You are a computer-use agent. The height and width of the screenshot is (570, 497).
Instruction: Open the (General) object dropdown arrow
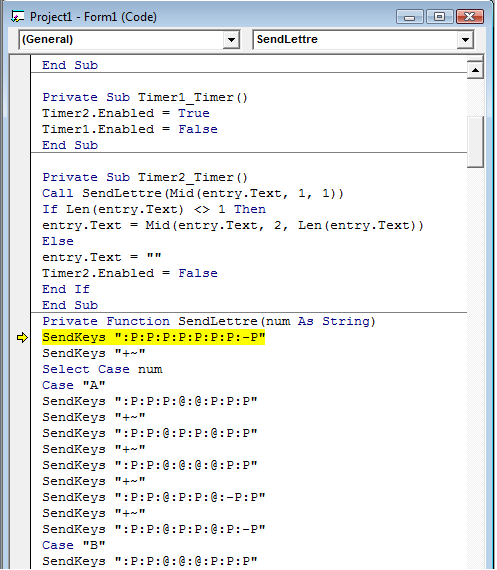point(231,40)
